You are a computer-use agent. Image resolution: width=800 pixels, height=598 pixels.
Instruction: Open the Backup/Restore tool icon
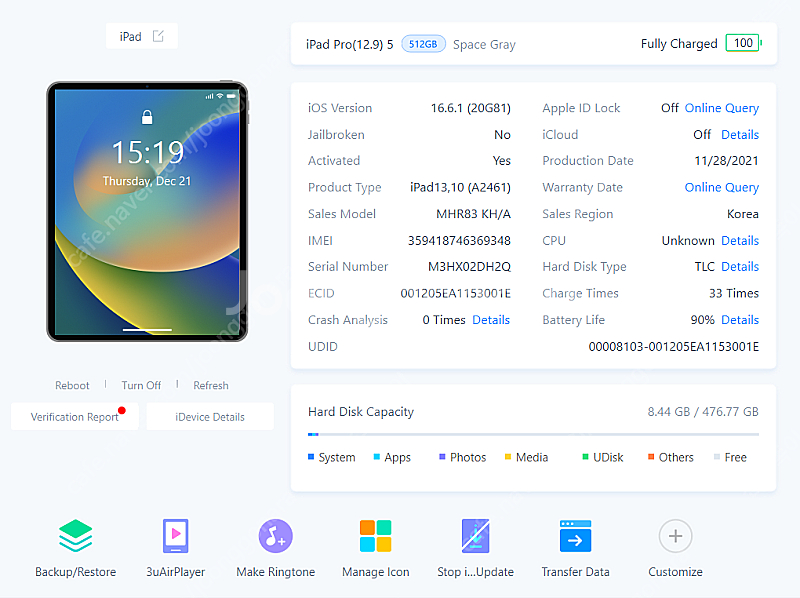76,536
